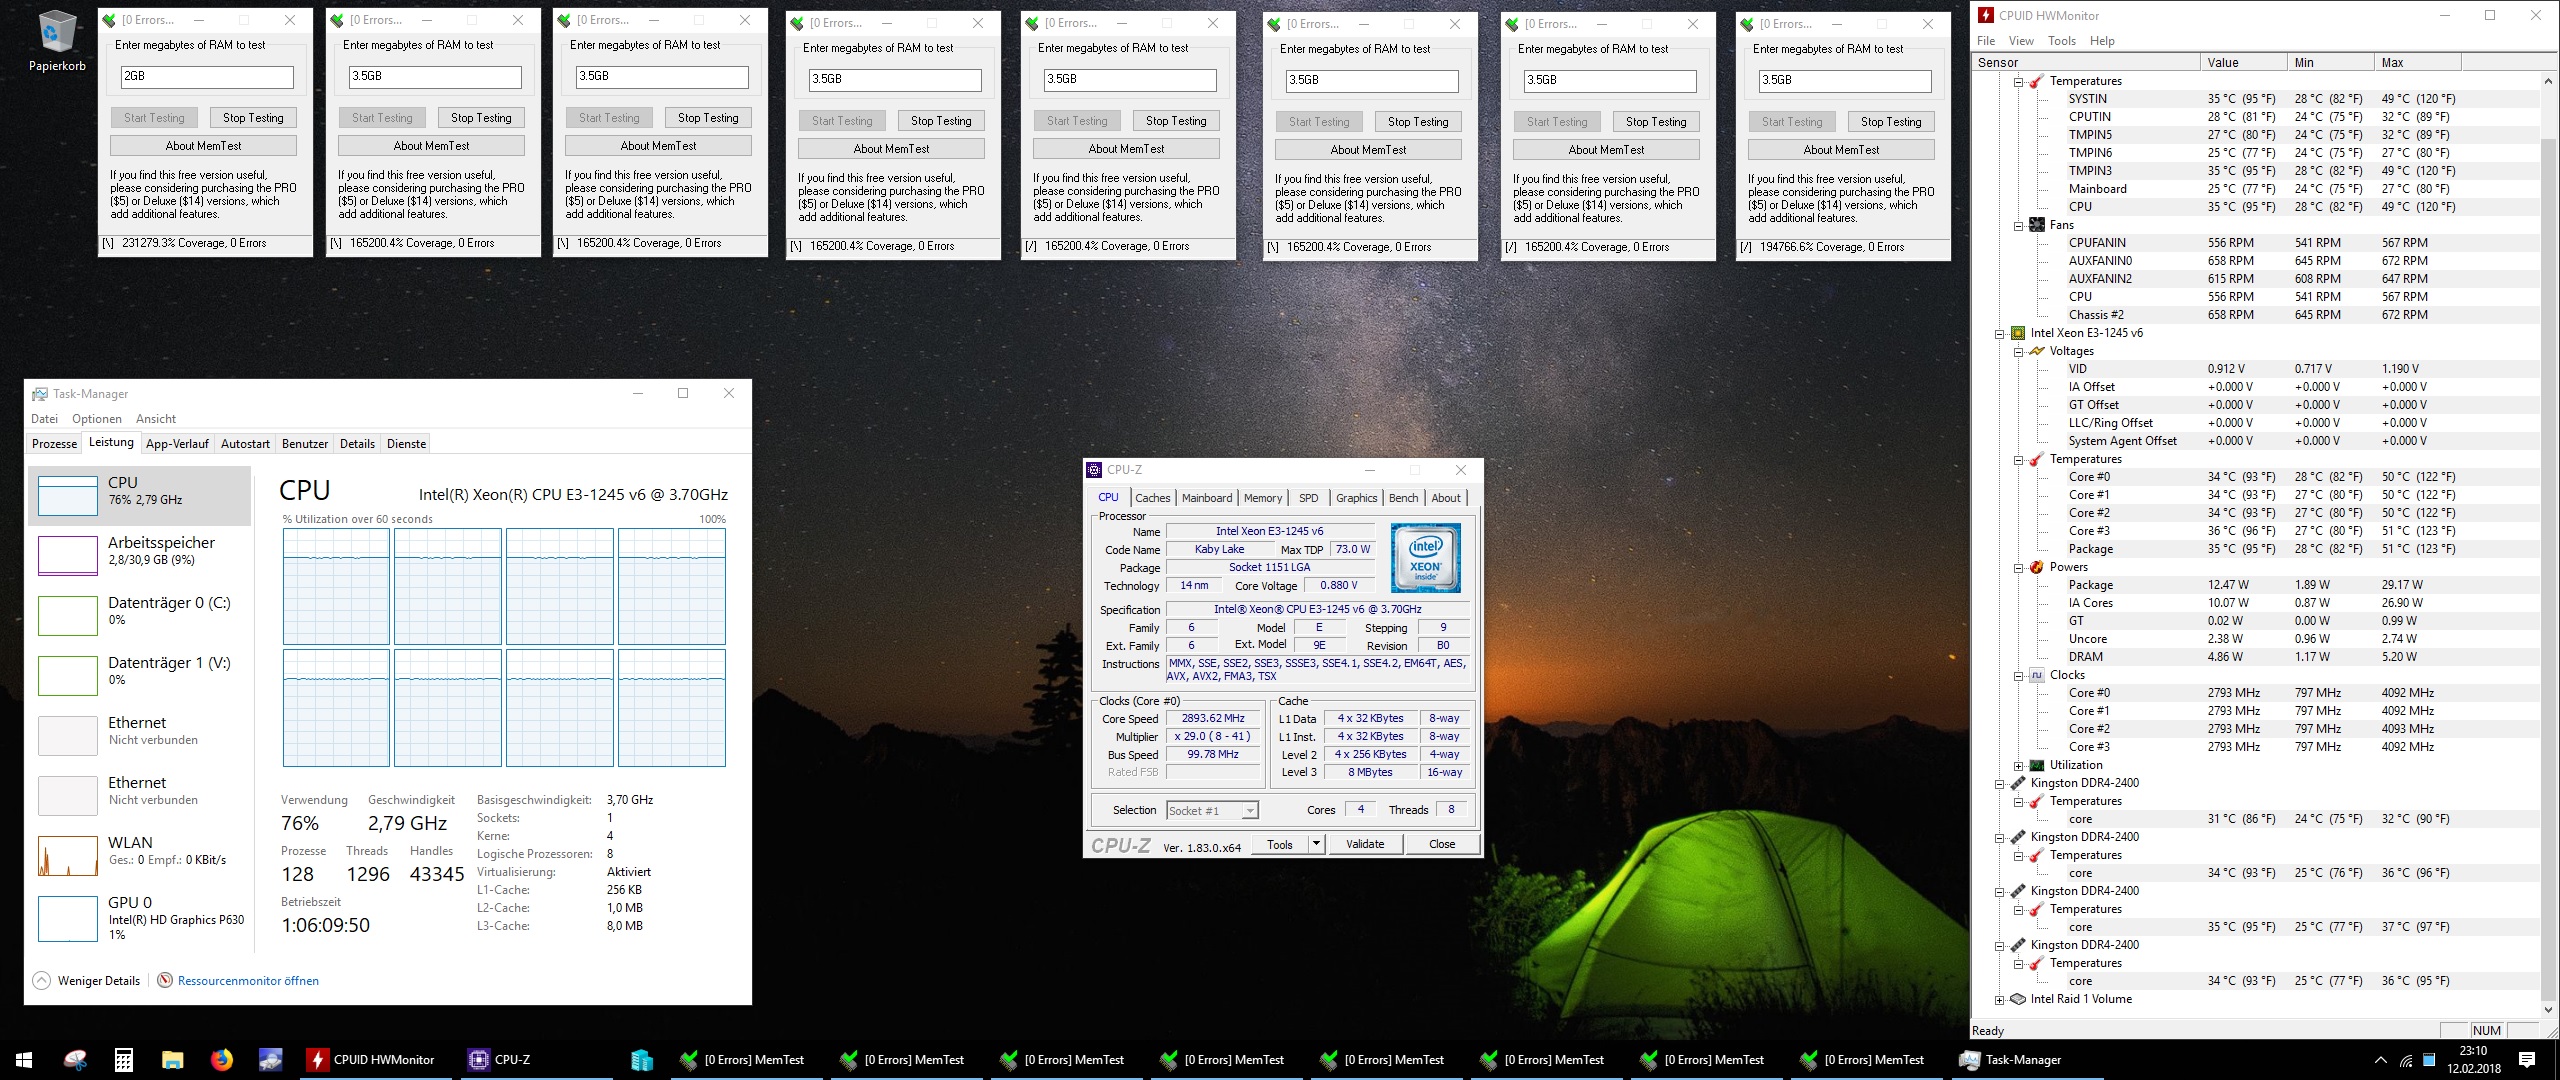
Task: Switch to the Memory tab in CPU-Z
Action: tap(1262, 498)
